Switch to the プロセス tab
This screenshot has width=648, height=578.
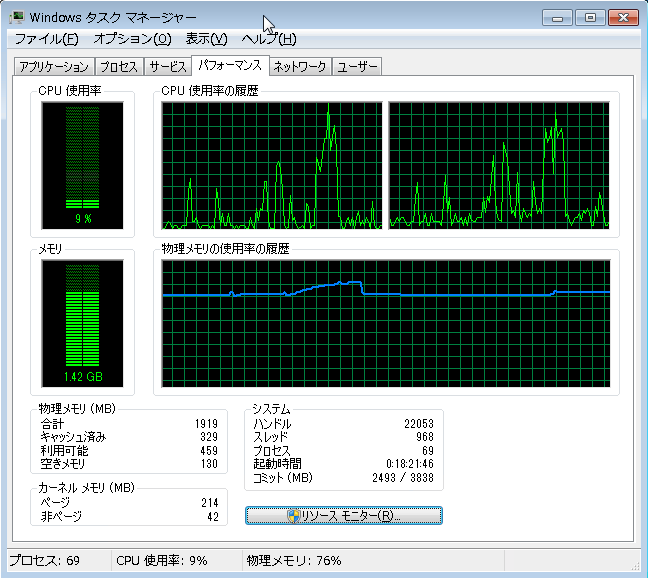[x=119, y=67]
